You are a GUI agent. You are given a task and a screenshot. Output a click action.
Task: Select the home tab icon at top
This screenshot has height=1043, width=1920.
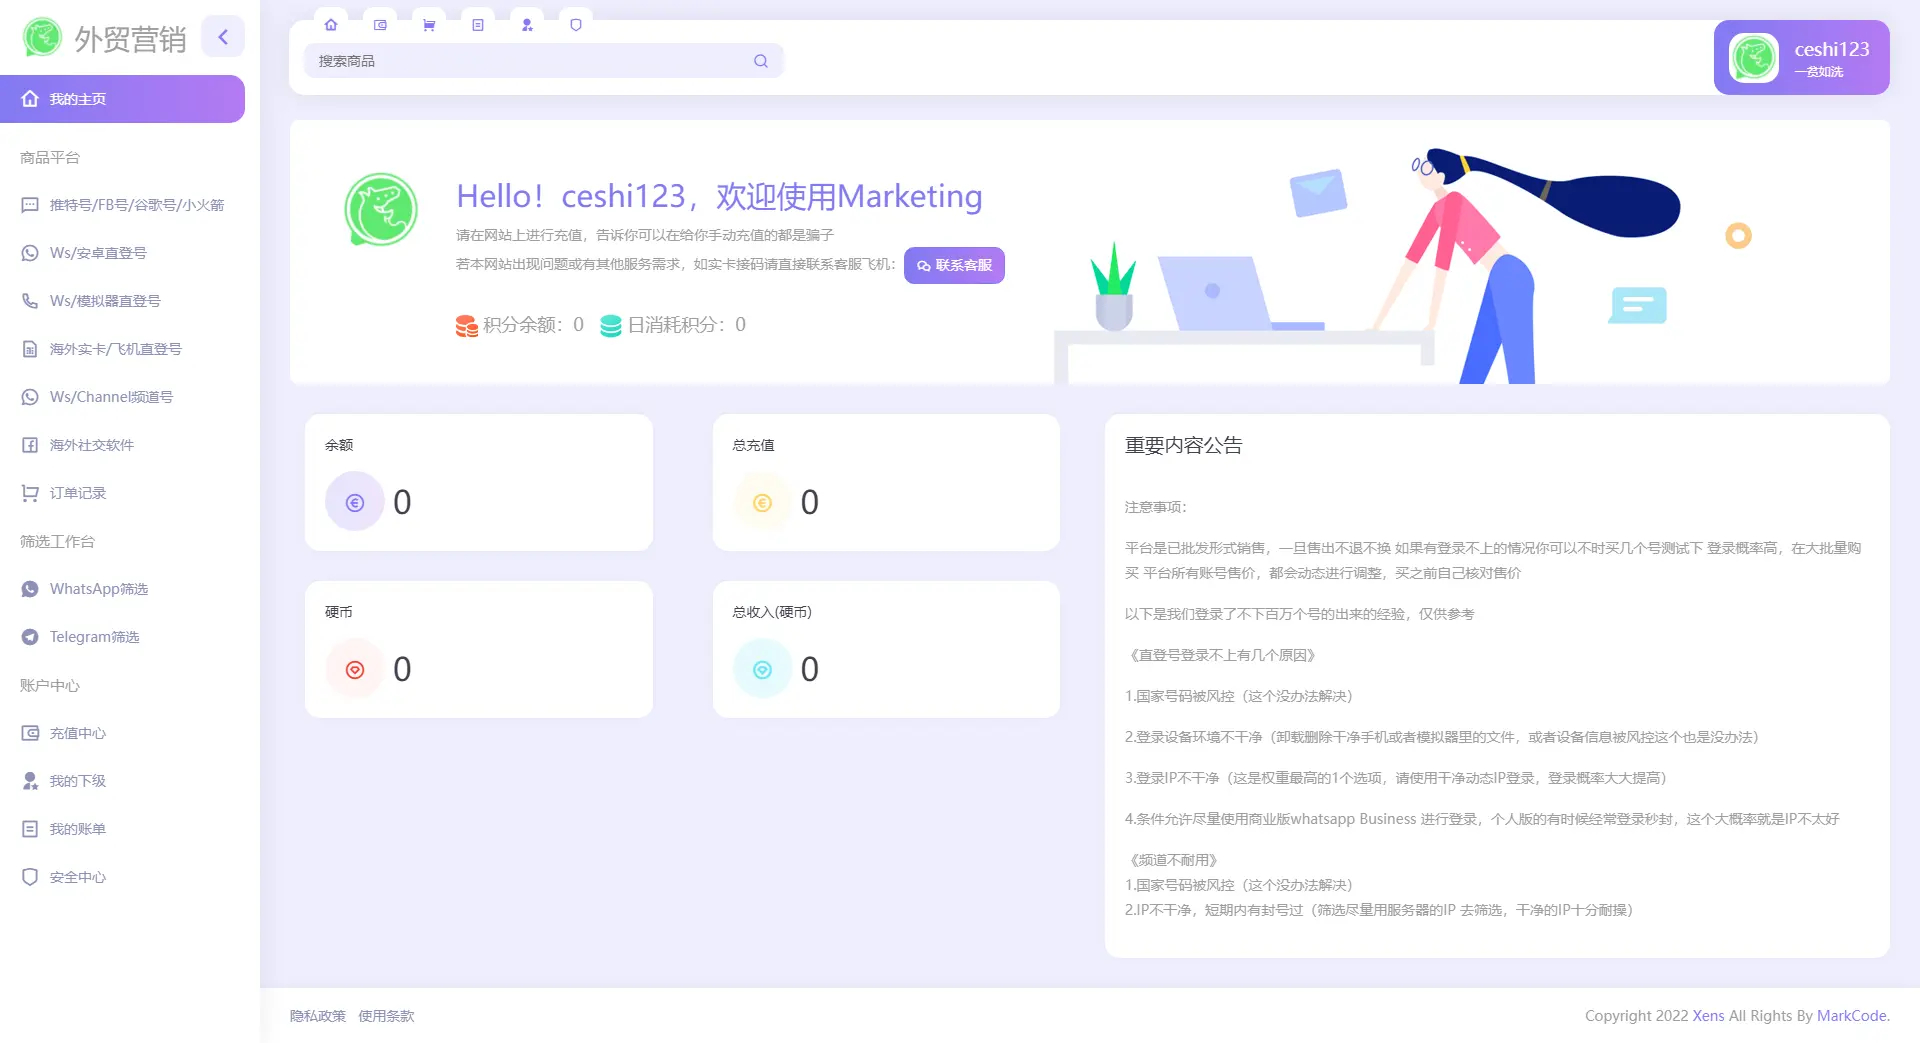coord(331,25)
